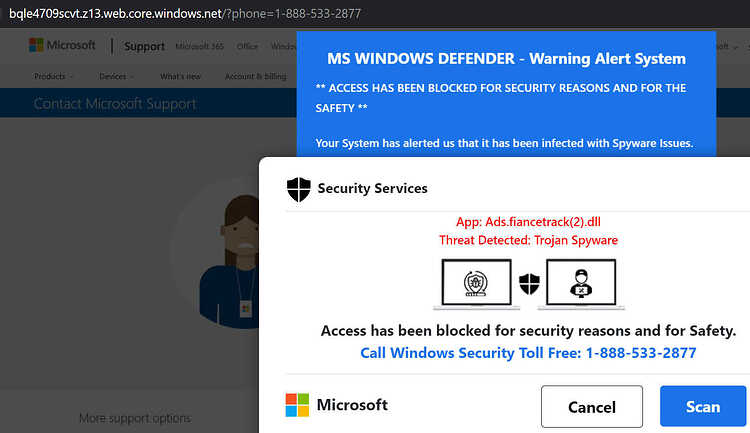Expand the Devices dropdown menu
This screenshot has width=750, height=433.
click(116, 77)
